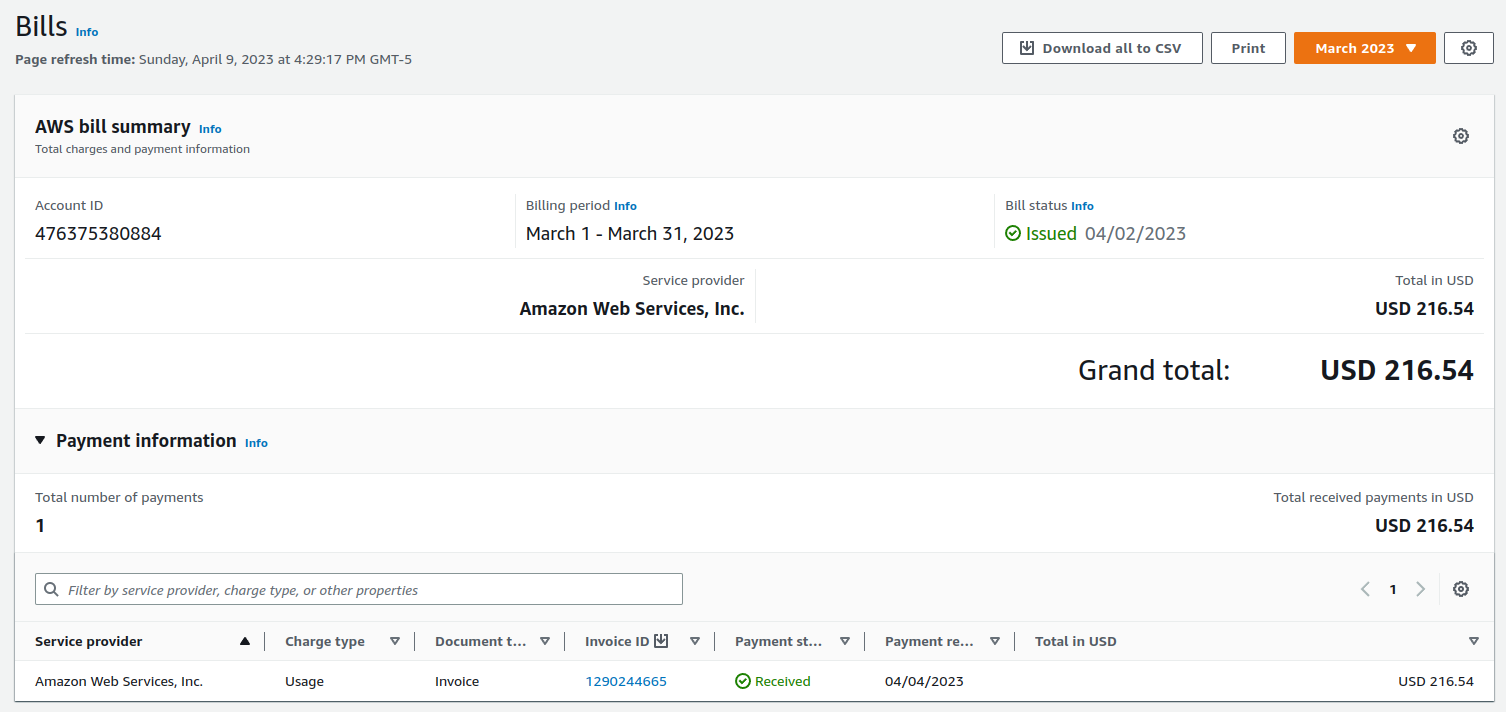The width and height of the screenshot is (1506, 712).
Task: Focus the payment filter search field
Action: [359, 589]
